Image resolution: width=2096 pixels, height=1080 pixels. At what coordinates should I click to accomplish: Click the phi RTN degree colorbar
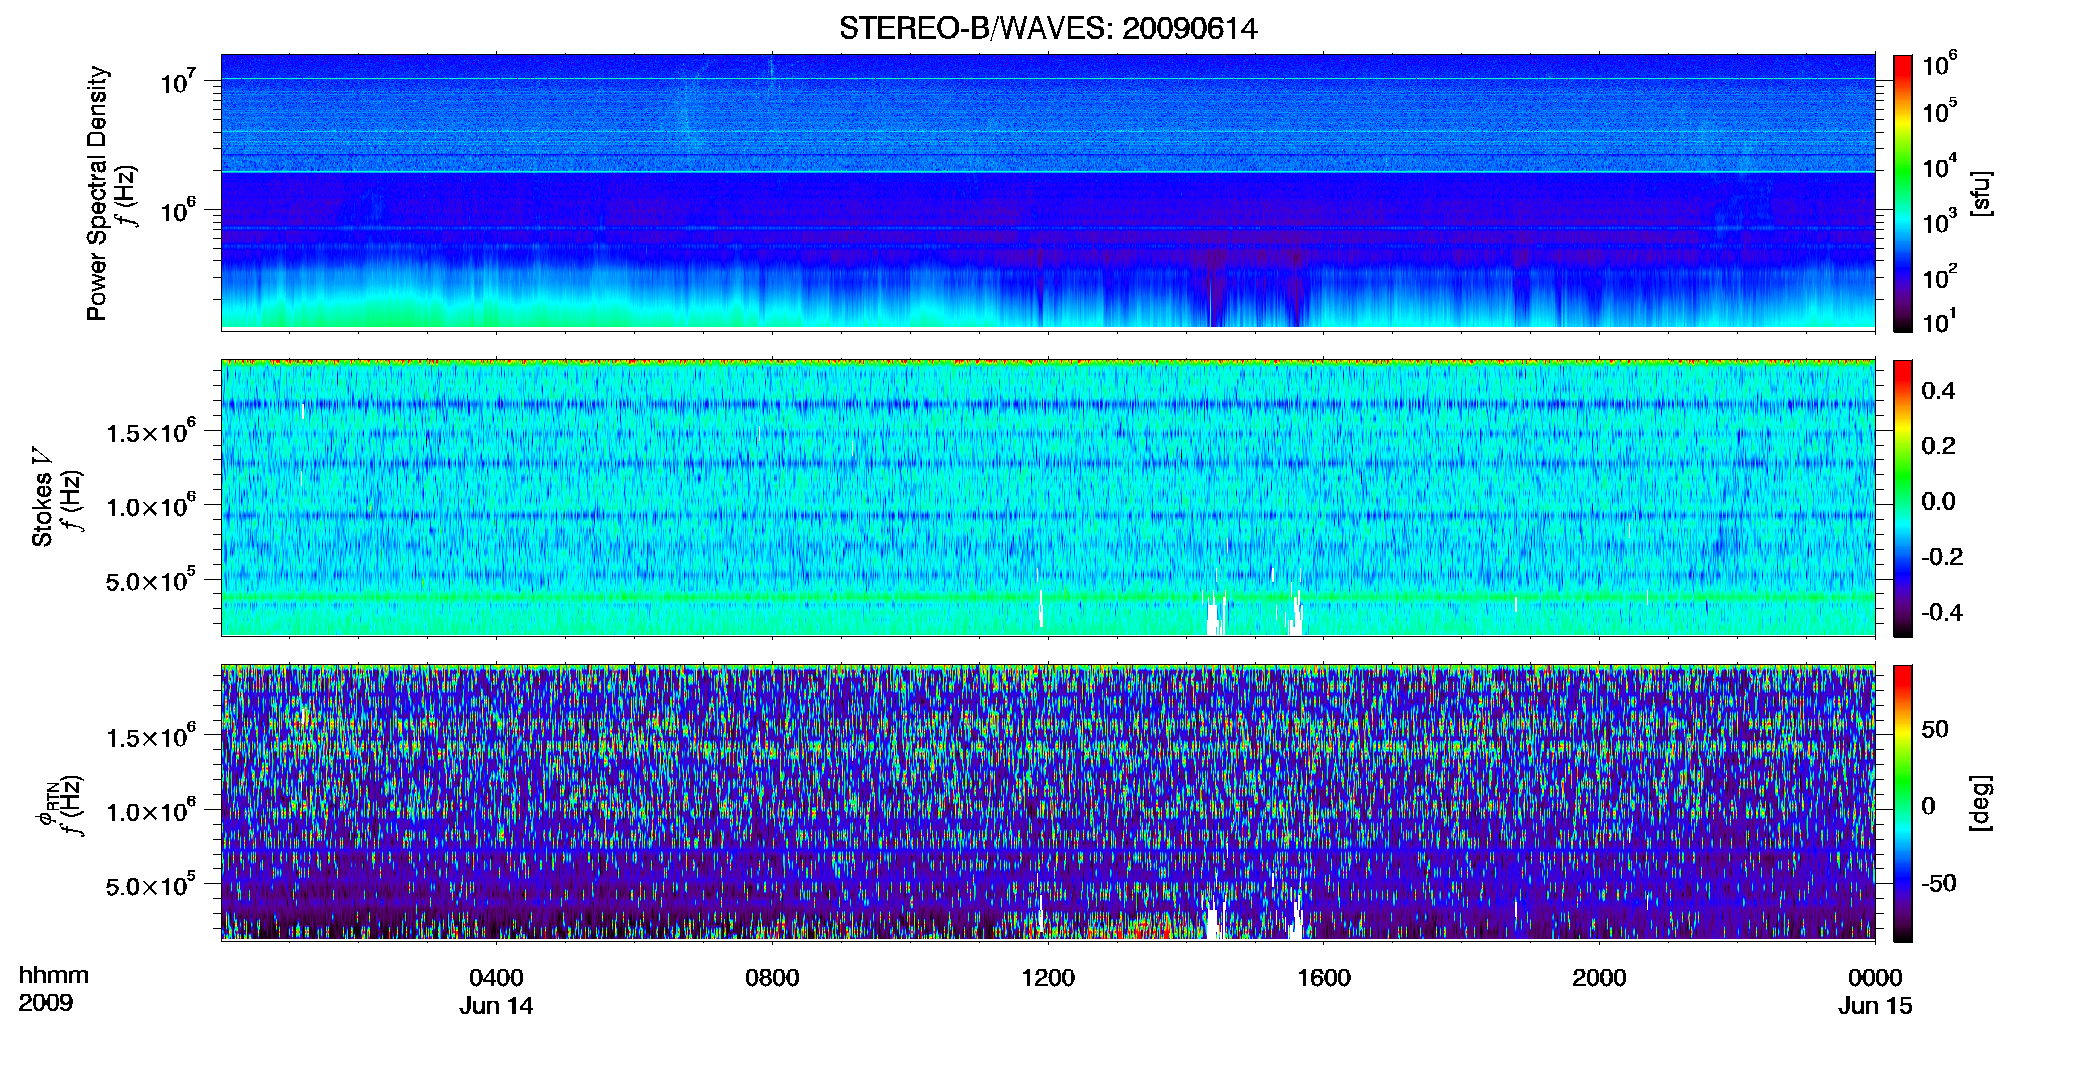(1903, 803)
